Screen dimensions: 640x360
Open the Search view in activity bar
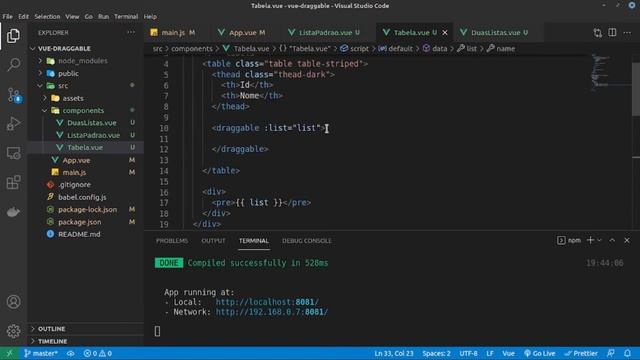click(x=13, y=64)
